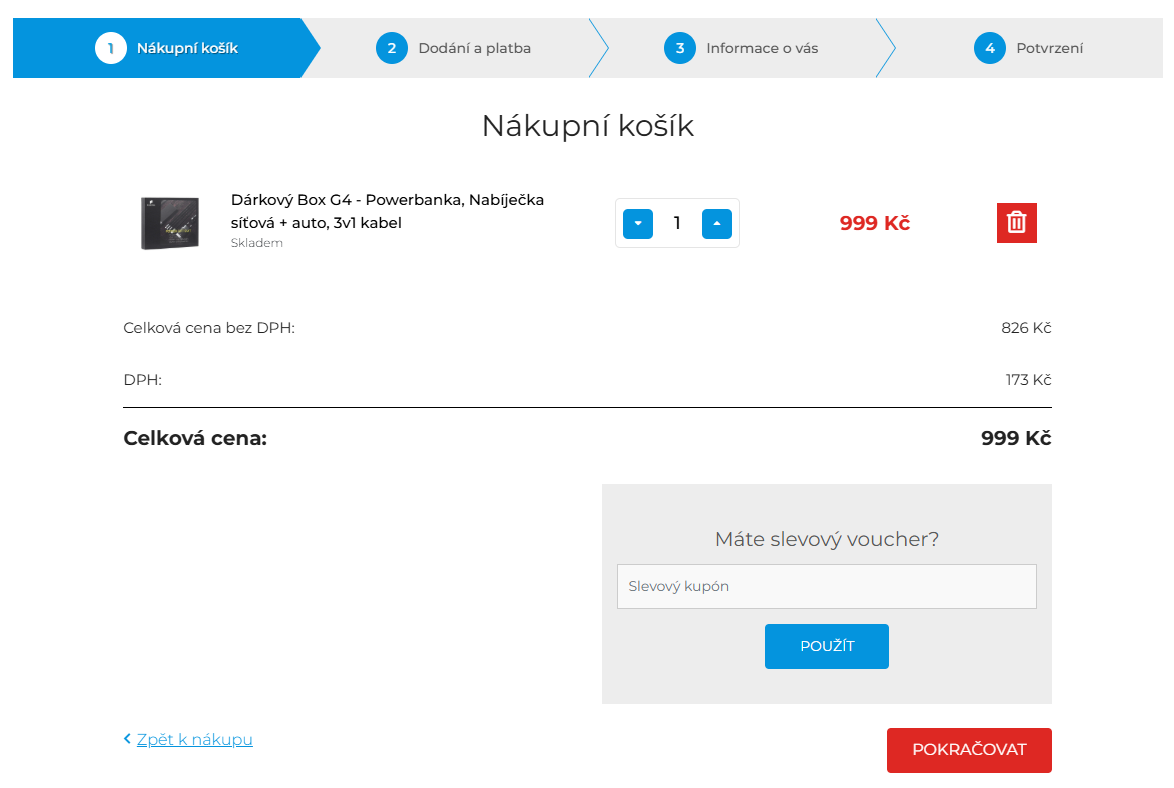The width and height of the screenshot is (1174, 788).
Task: Click the number 1 step circle
Action: pos(110,48)
